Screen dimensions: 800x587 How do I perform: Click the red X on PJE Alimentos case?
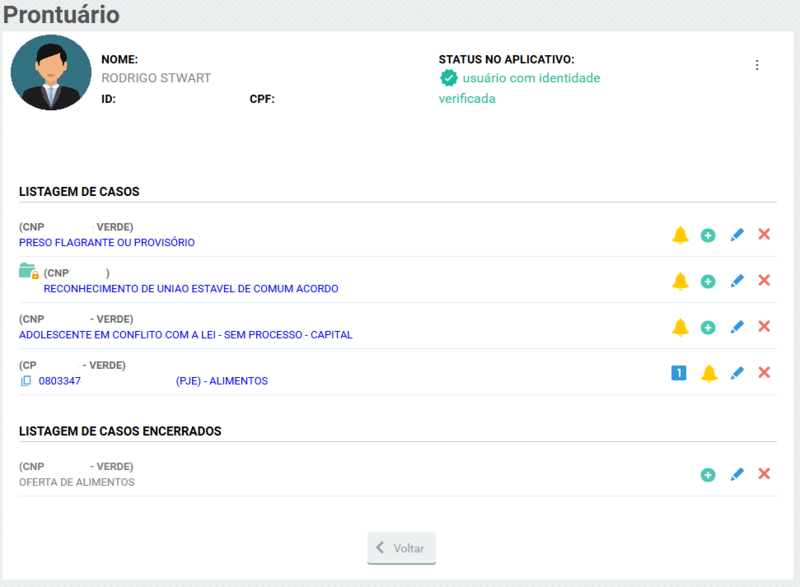pos(764,373)
